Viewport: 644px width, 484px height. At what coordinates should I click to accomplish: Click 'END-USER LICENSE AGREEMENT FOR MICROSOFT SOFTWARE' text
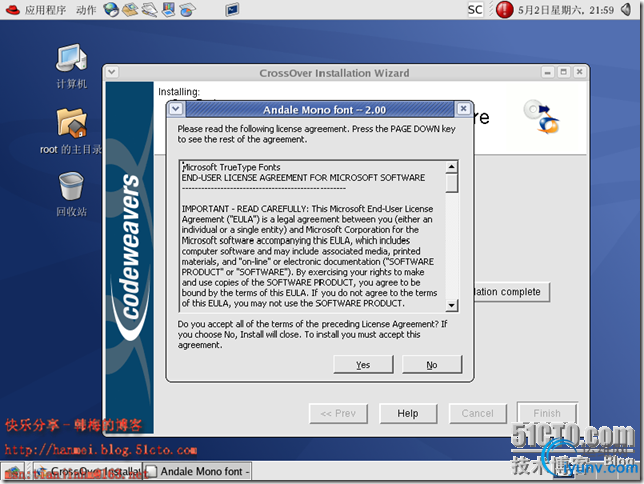(x=304, y=178)
